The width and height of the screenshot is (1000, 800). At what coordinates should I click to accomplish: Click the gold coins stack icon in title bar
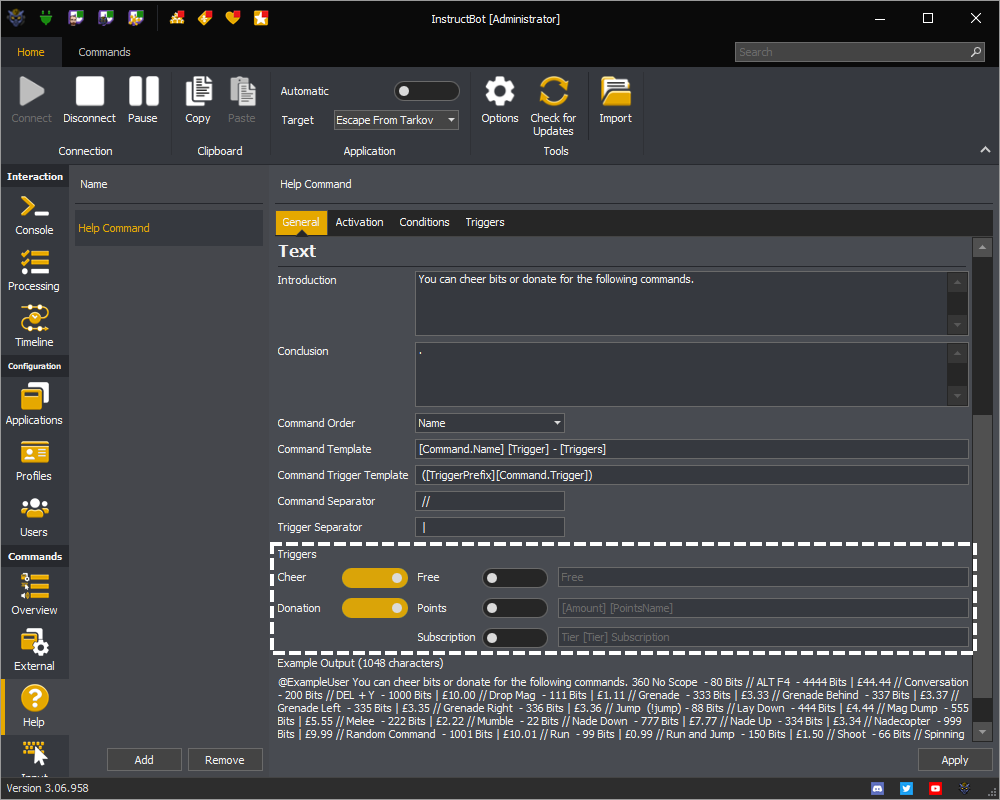click(177, 18)
